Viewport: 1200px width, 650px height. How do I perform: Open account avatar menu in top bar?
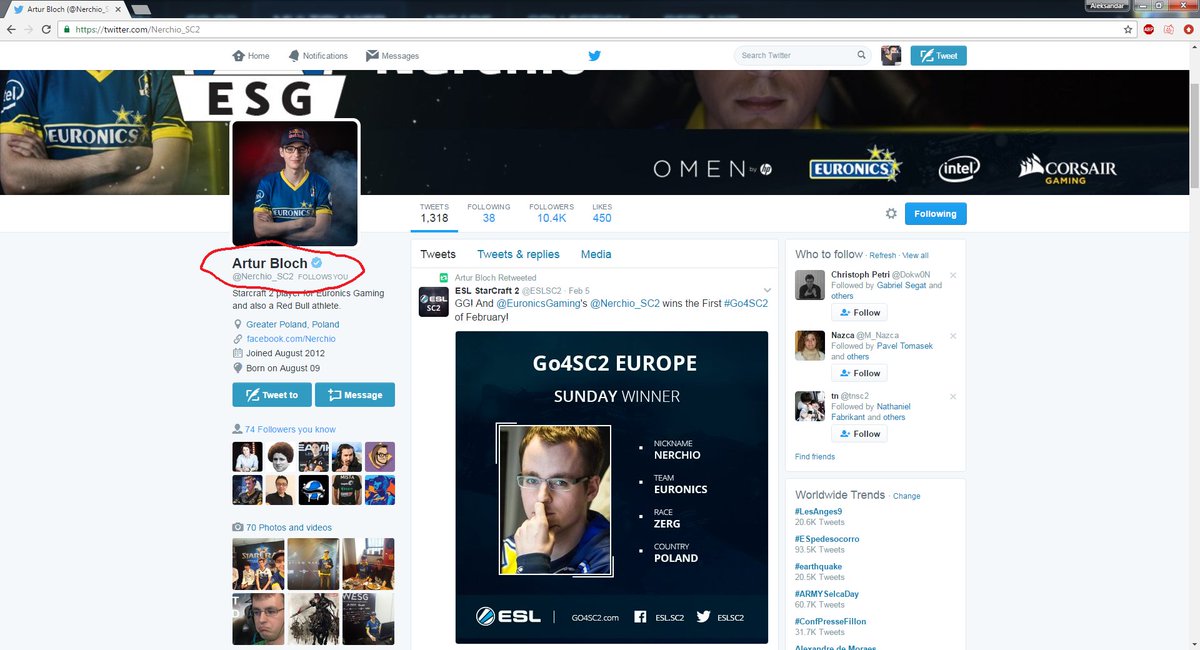(x=891, y=56)
